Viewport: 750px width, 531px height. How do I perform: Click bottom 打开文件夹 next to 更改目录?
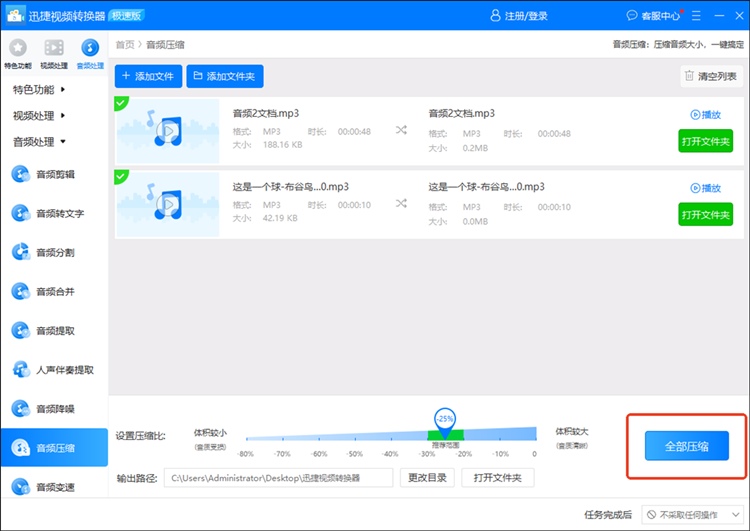(497, 477)
